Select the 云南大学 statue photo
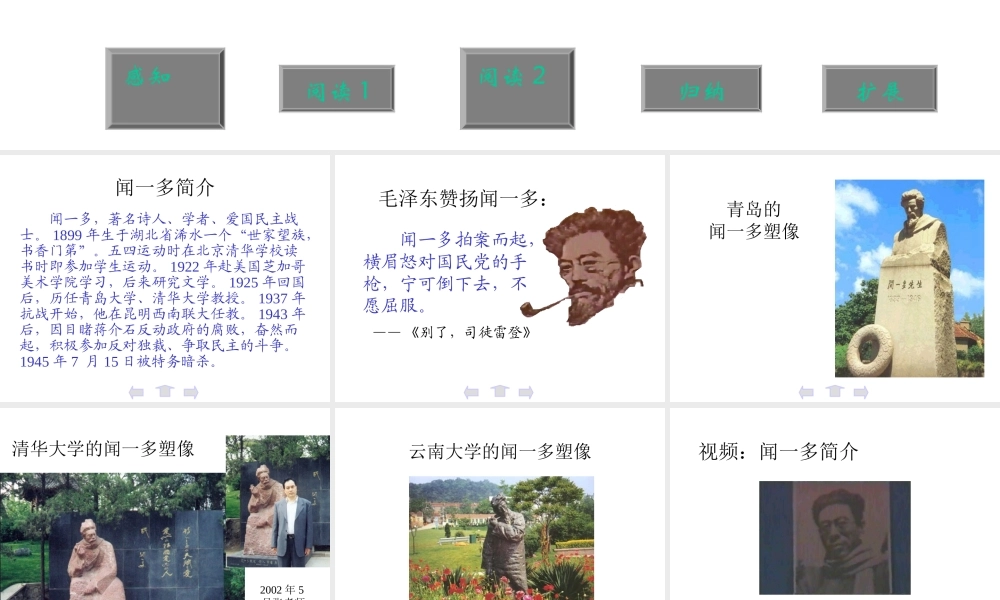This screenshot has height=600, width=1000. click(501, 538)
